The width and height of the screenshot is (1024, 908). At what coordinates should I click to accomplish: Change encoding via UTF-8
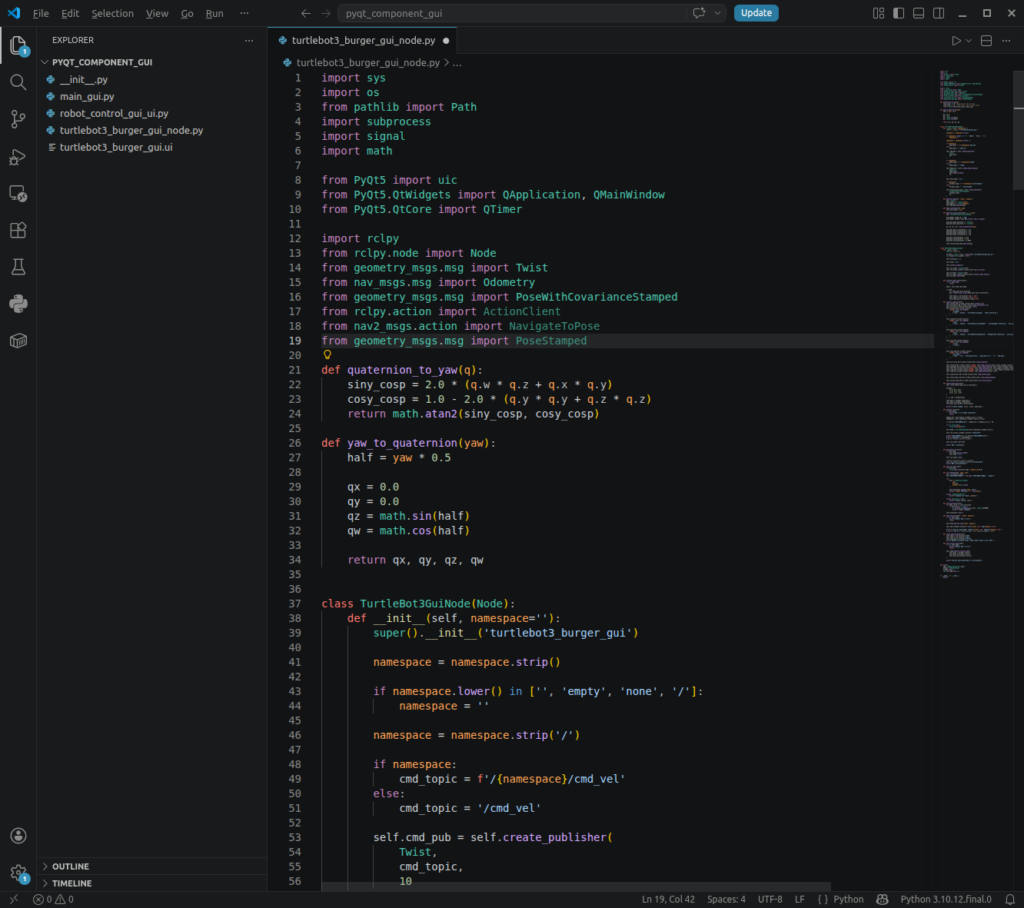tap(770, 900)
